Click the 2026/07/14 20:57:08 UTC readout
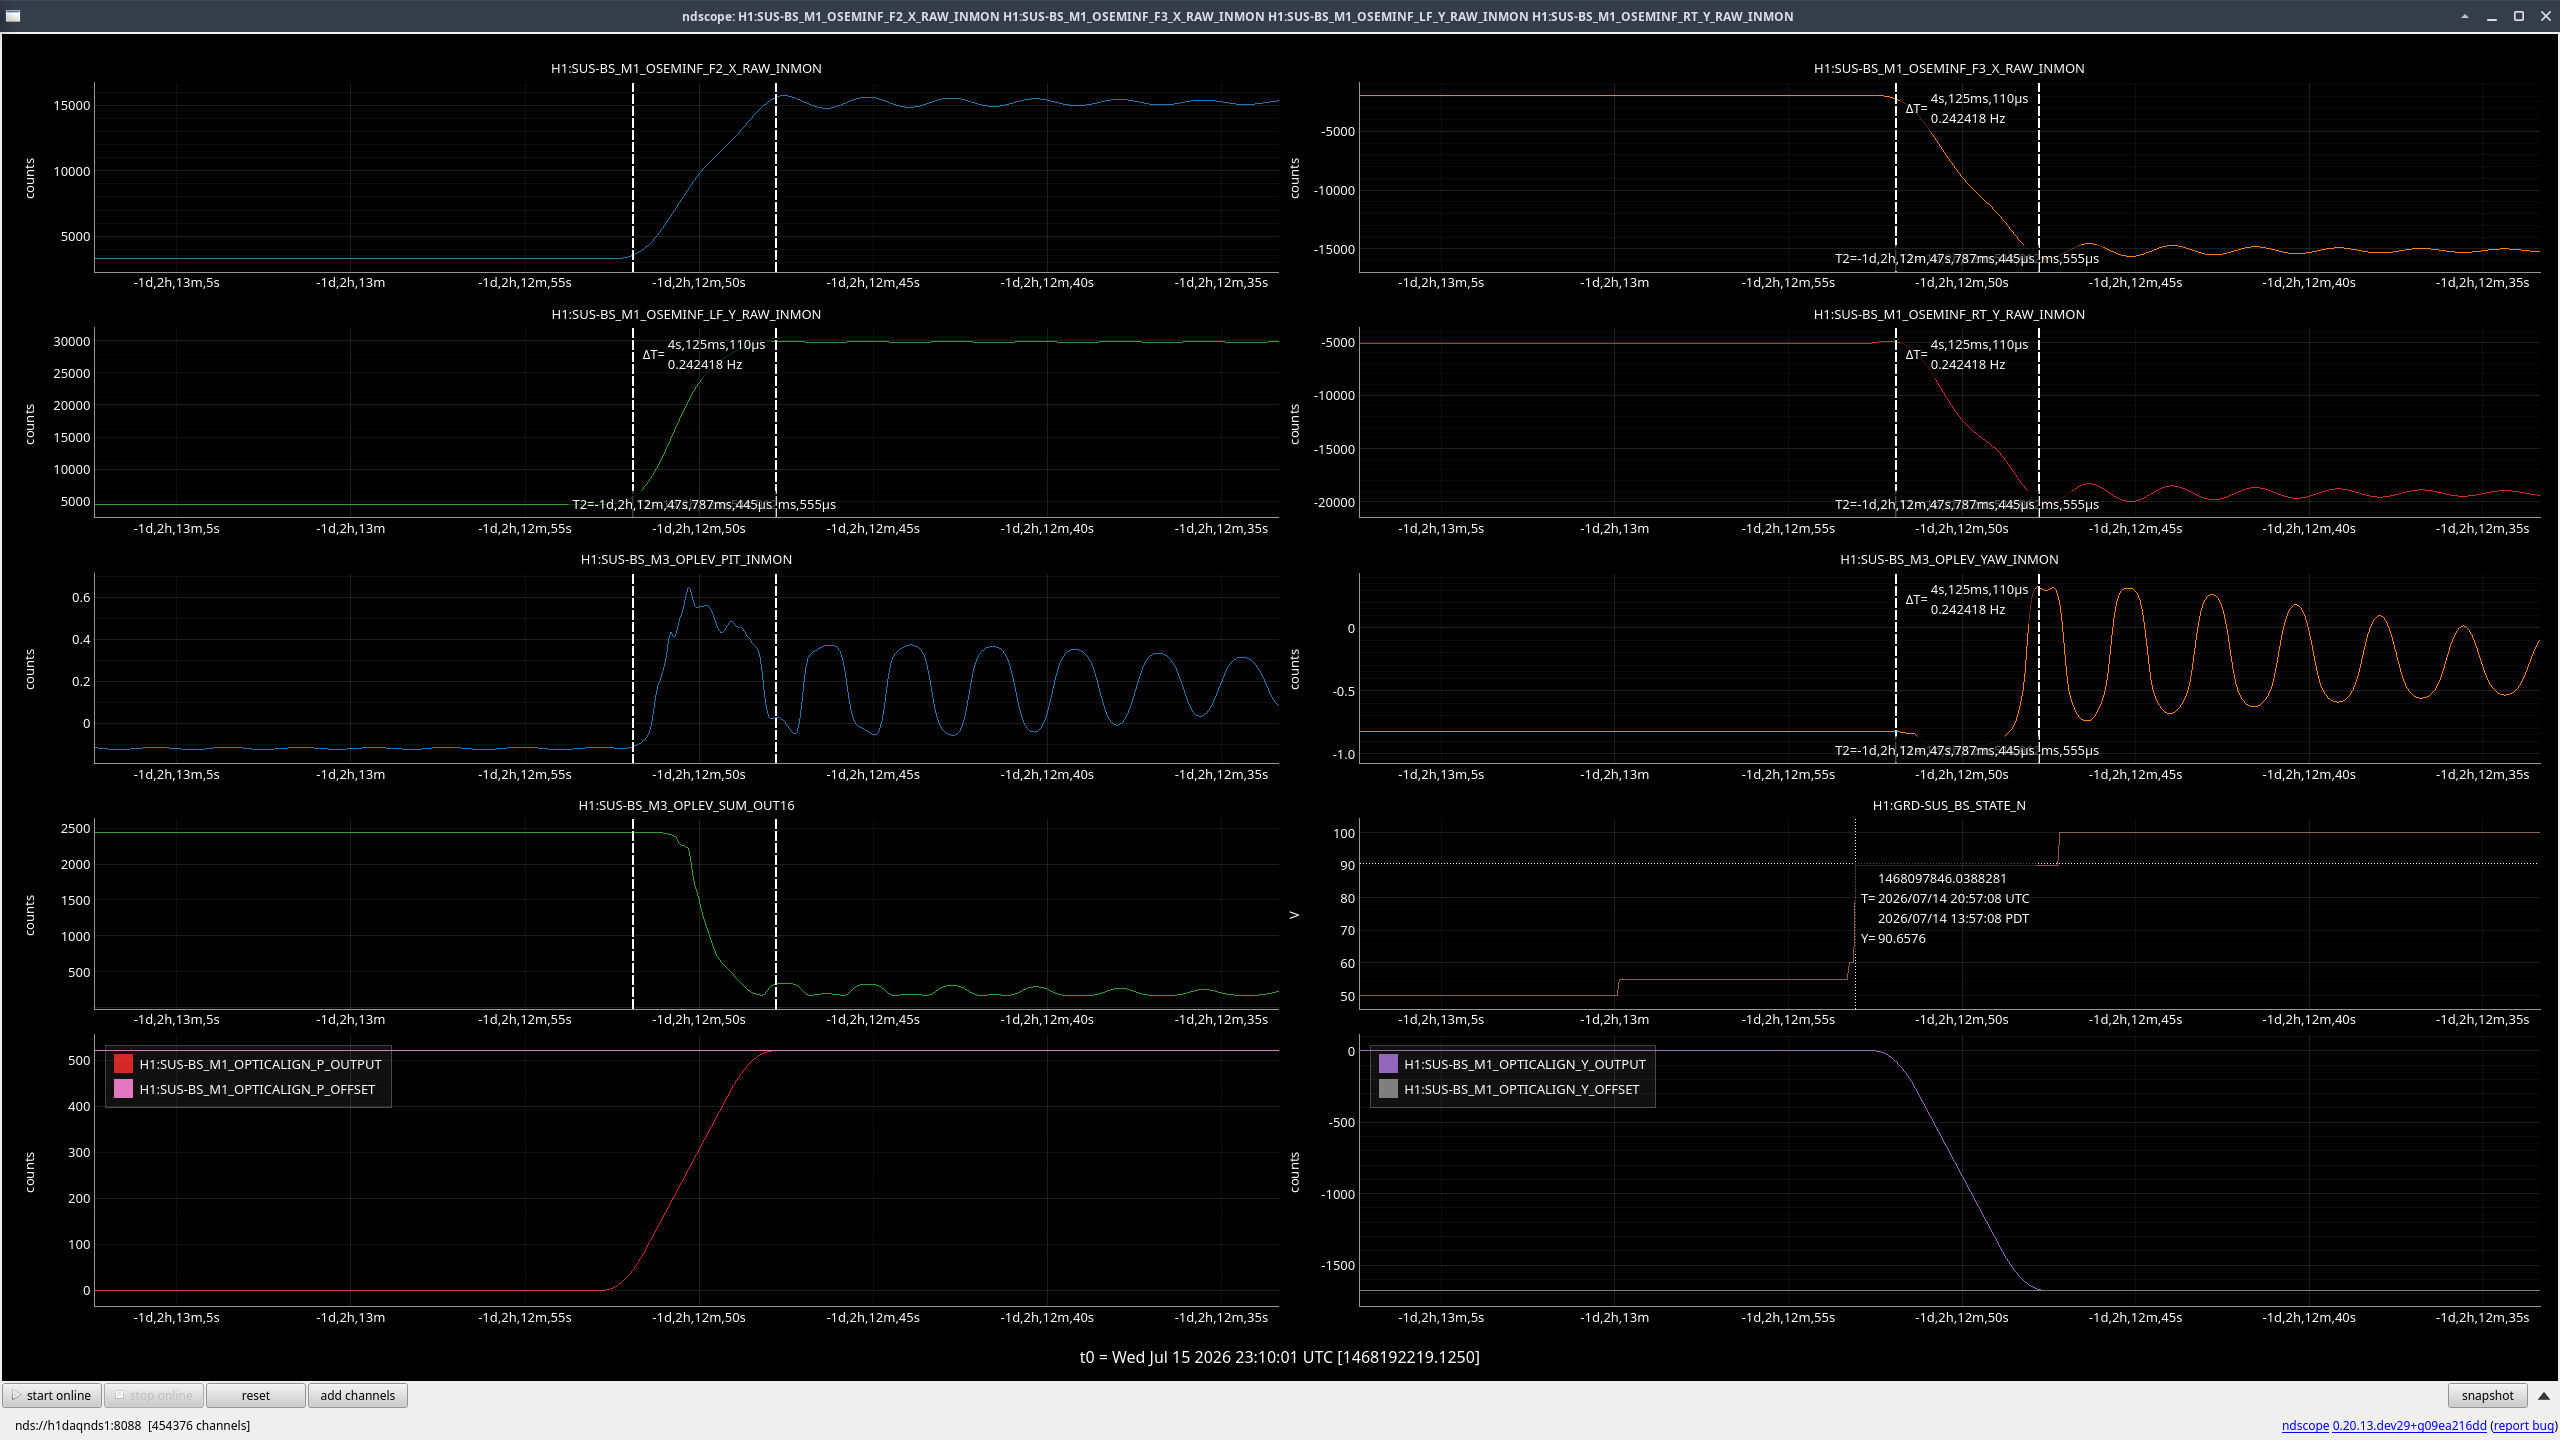This screenshot has height=1440, width=2560. point(1953,898)
